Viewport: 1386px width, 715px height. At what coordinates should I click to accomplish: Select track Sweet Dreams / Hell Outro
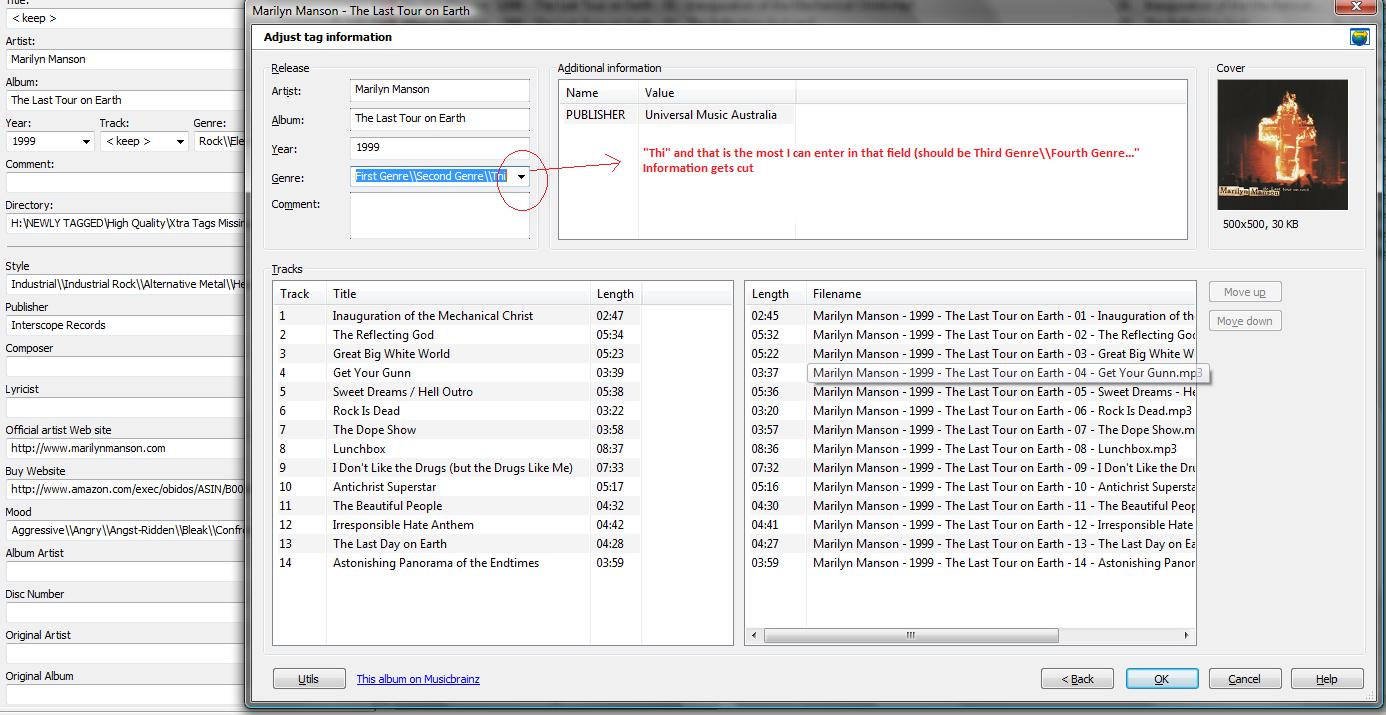tap(403, 392)
